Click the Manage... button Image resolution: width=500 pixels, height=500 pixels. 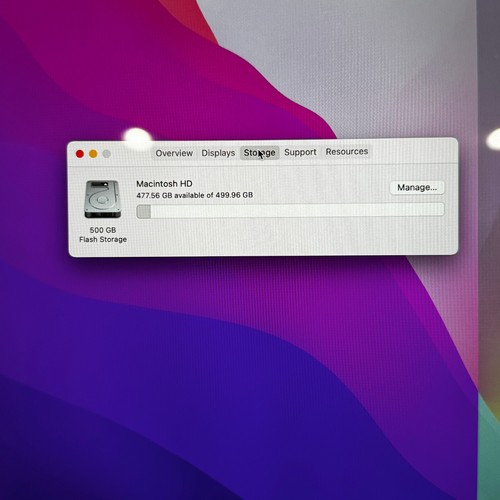pyautogui.click(x=417, y=187)
